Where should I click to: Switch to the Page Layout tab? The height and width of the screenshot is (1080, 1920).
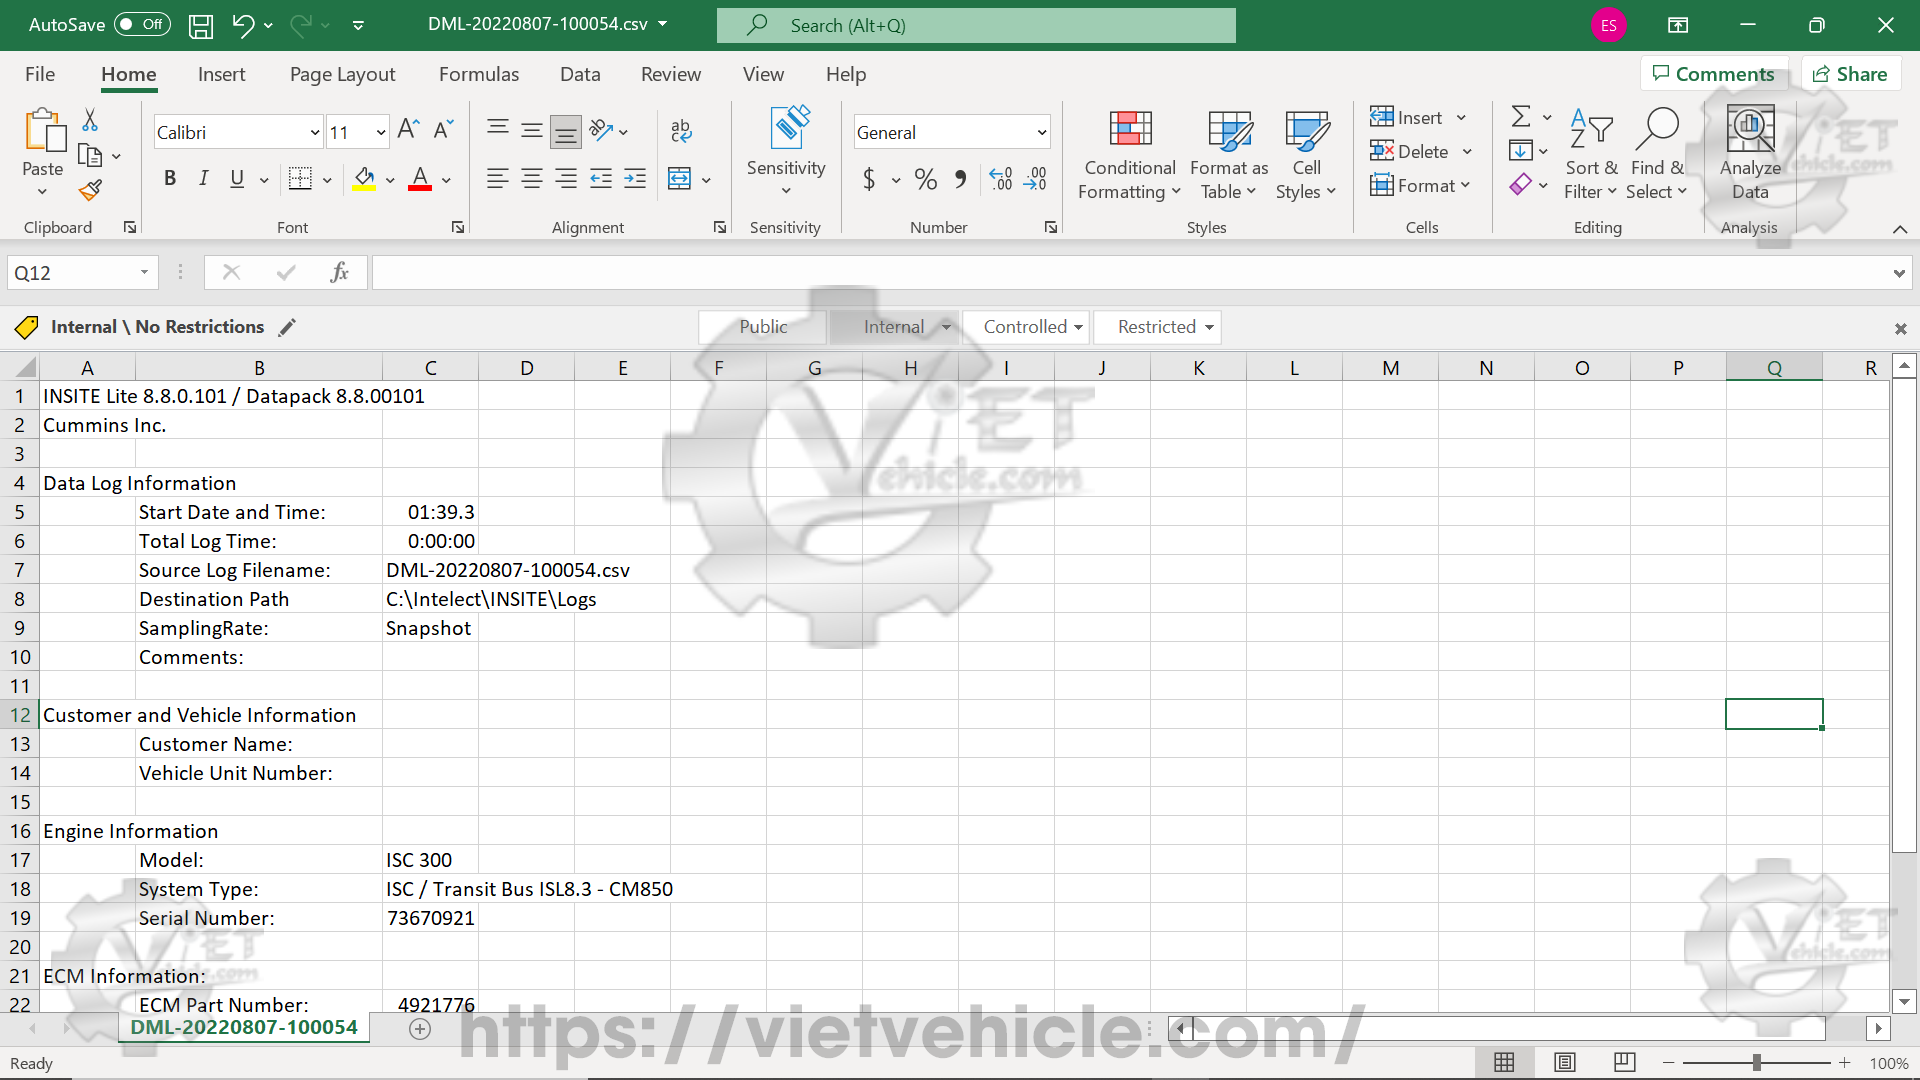coord(342,74)
